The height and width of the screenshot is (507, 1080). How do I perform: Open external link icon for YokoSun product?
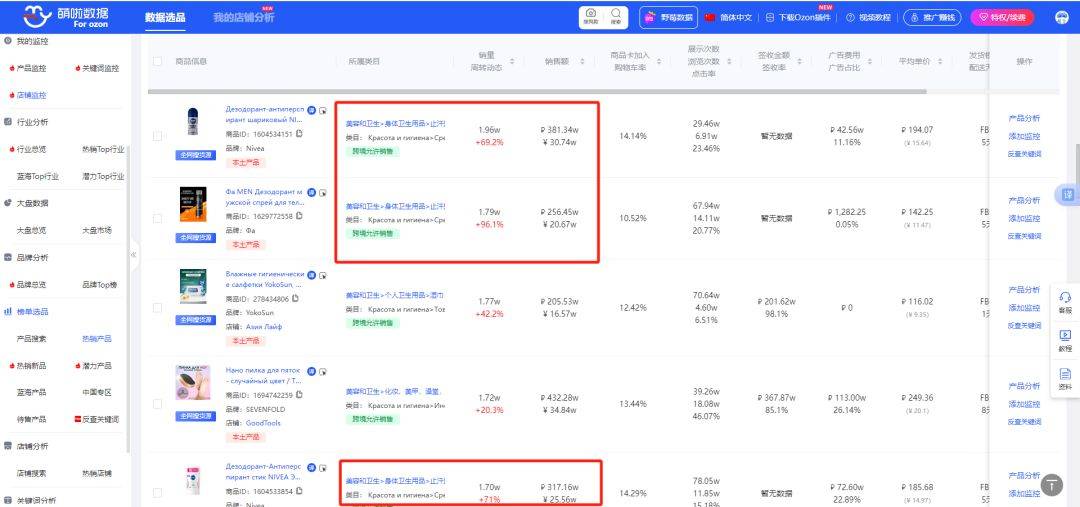(x=323, y=276)
